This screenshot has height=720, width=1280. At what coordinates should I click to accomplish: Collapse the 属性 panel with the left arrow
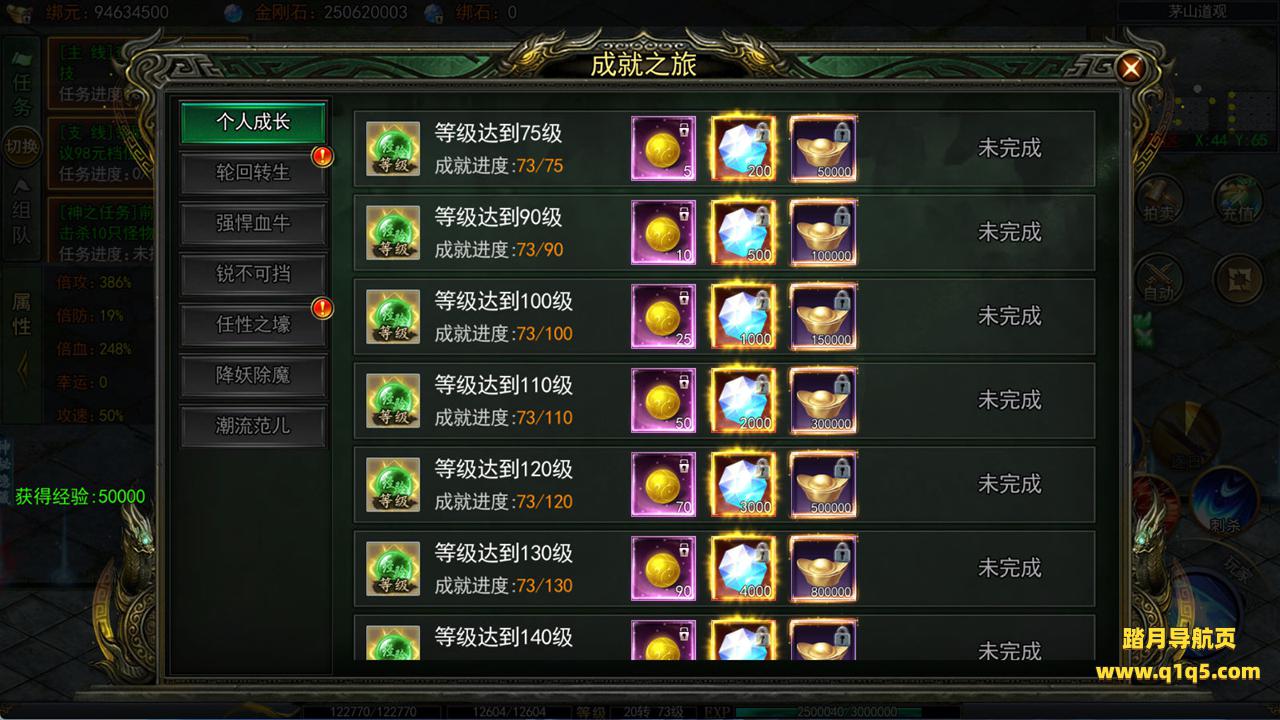coord(22,373)
